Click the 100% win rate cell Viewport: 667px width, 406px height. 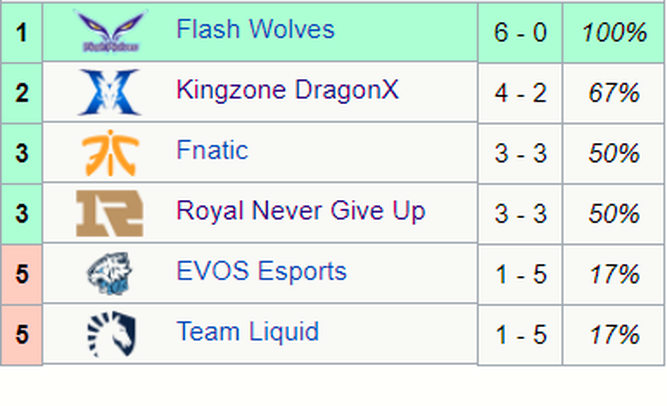pos(613,32)
